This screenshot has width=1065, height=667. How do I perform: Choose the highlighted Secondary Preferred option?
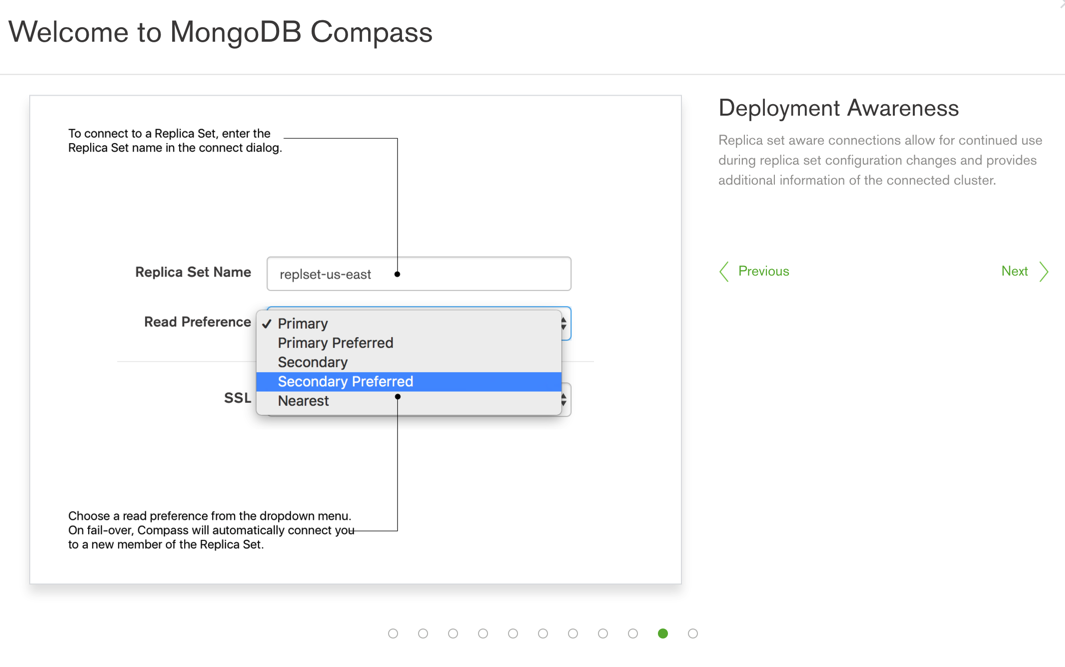(x=345, y=381)
